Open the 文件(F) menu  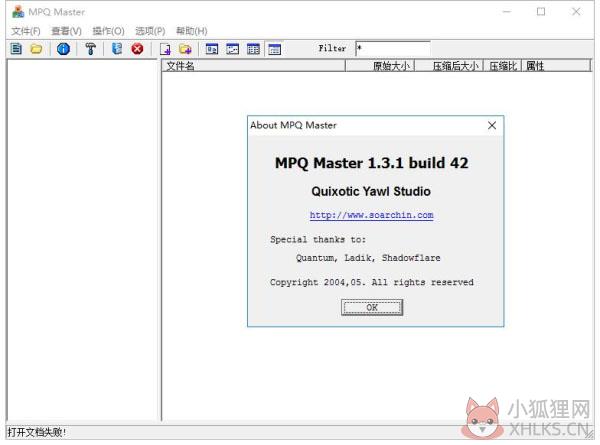(26, 31)
